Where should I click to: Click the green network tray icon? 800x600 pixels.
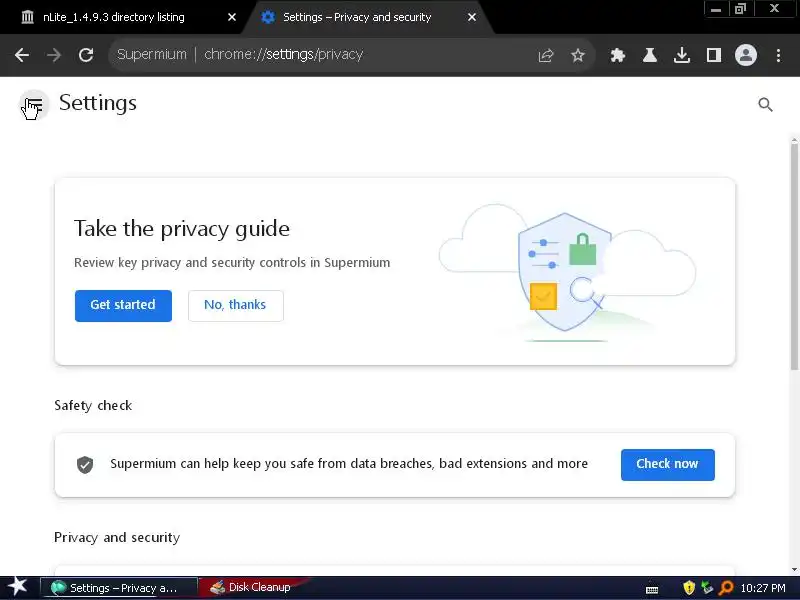pyautogui.click(x=707, y=588)
